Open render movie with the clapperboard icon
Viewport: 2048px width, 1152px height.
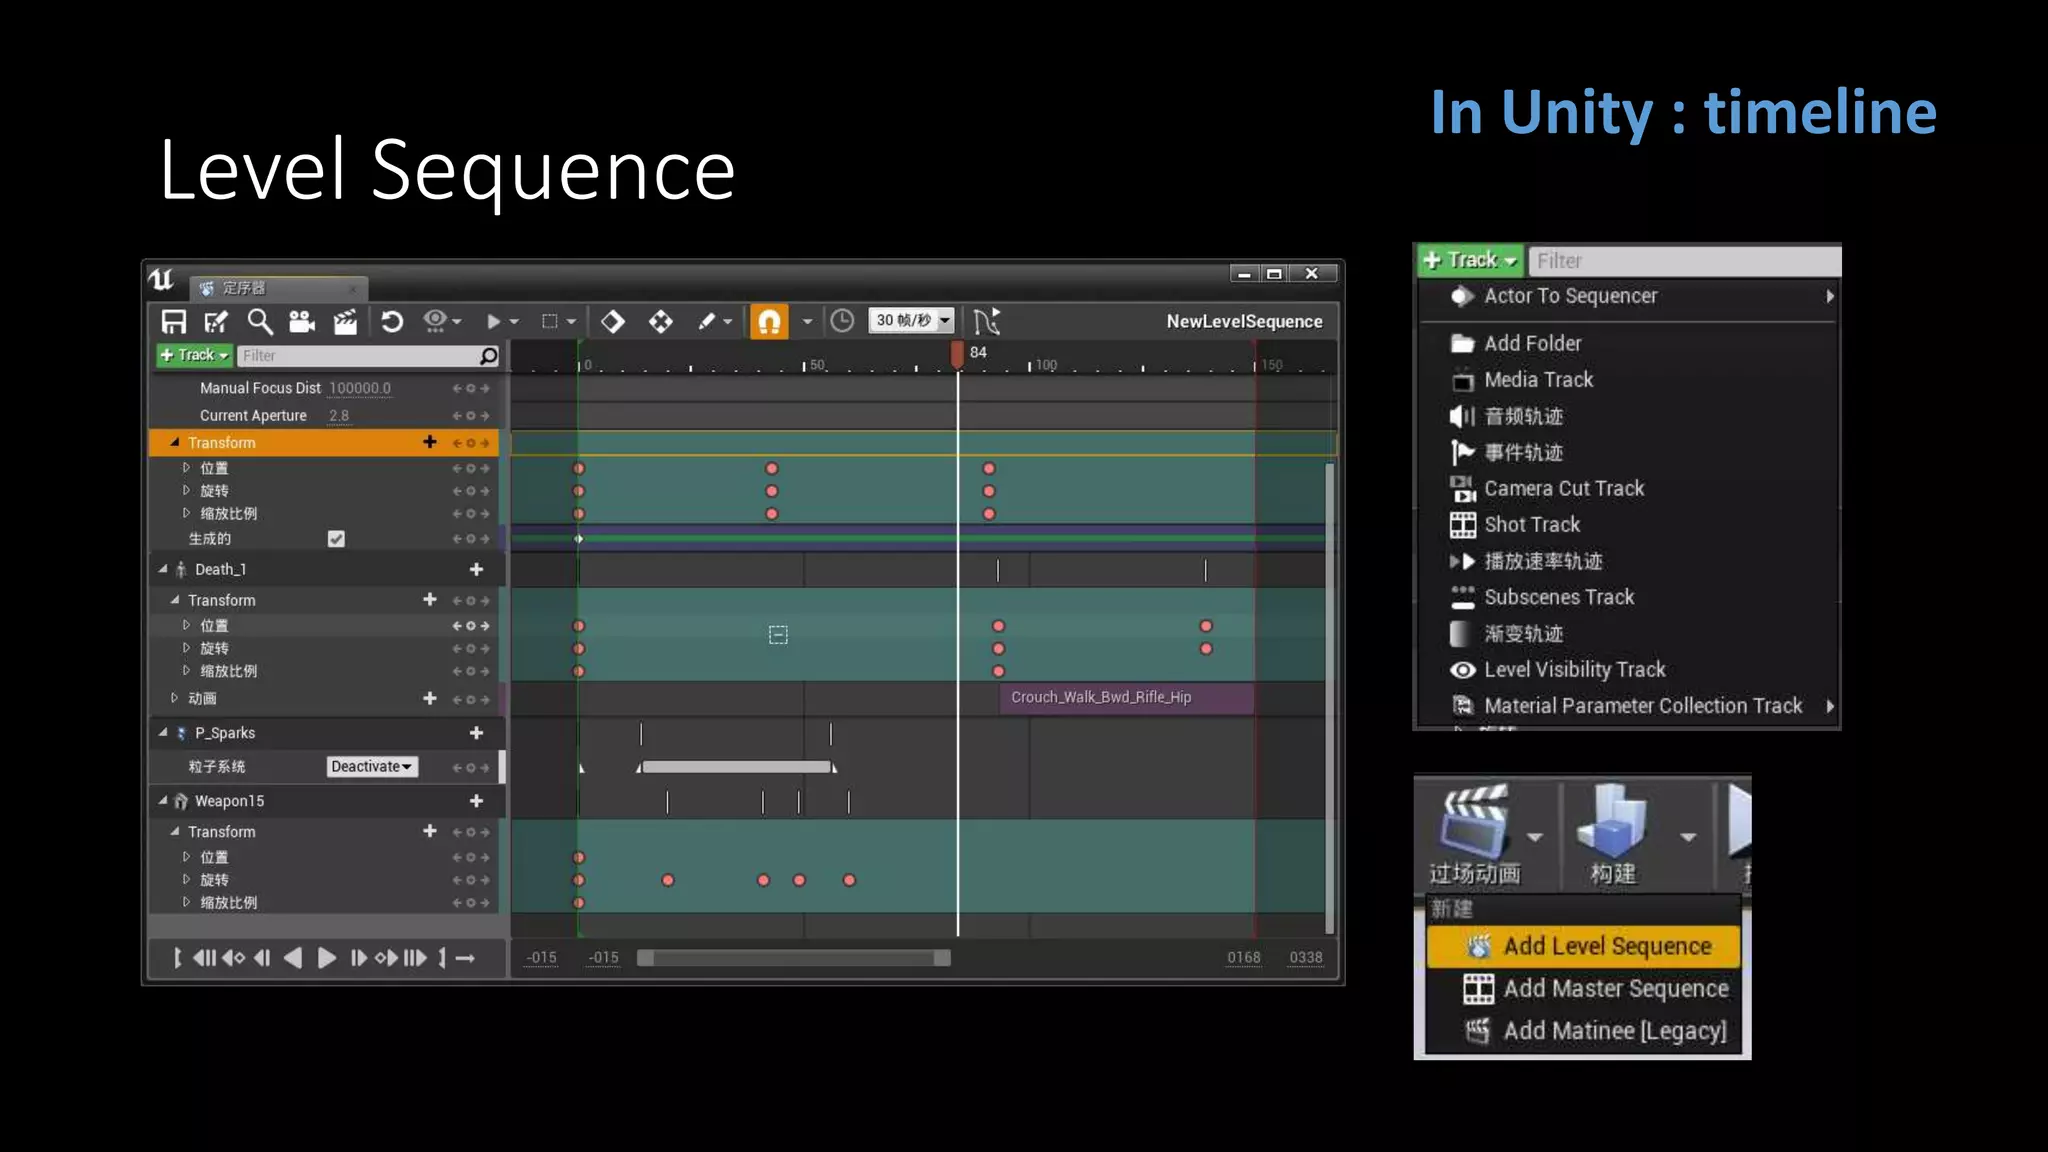pyautogui.click(x=345, y=321)
